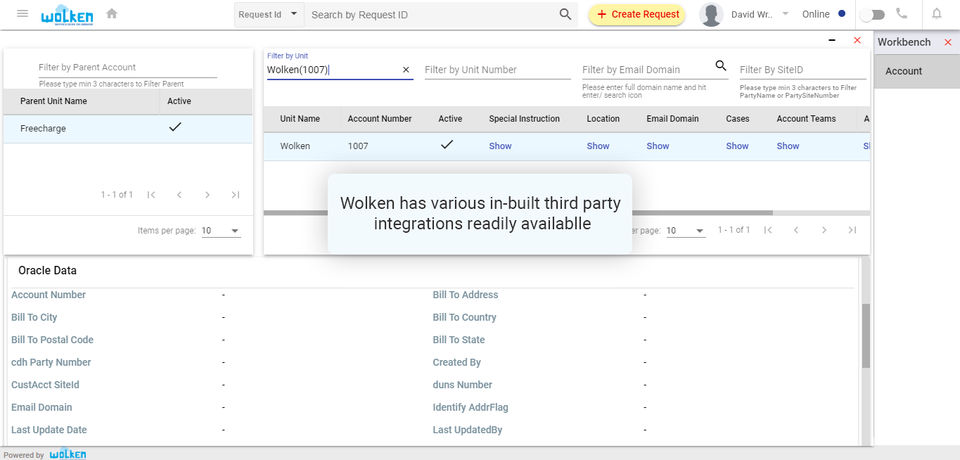
Task: Click the Oracle Data vertical scrollbar
Action: pos(866,336)
